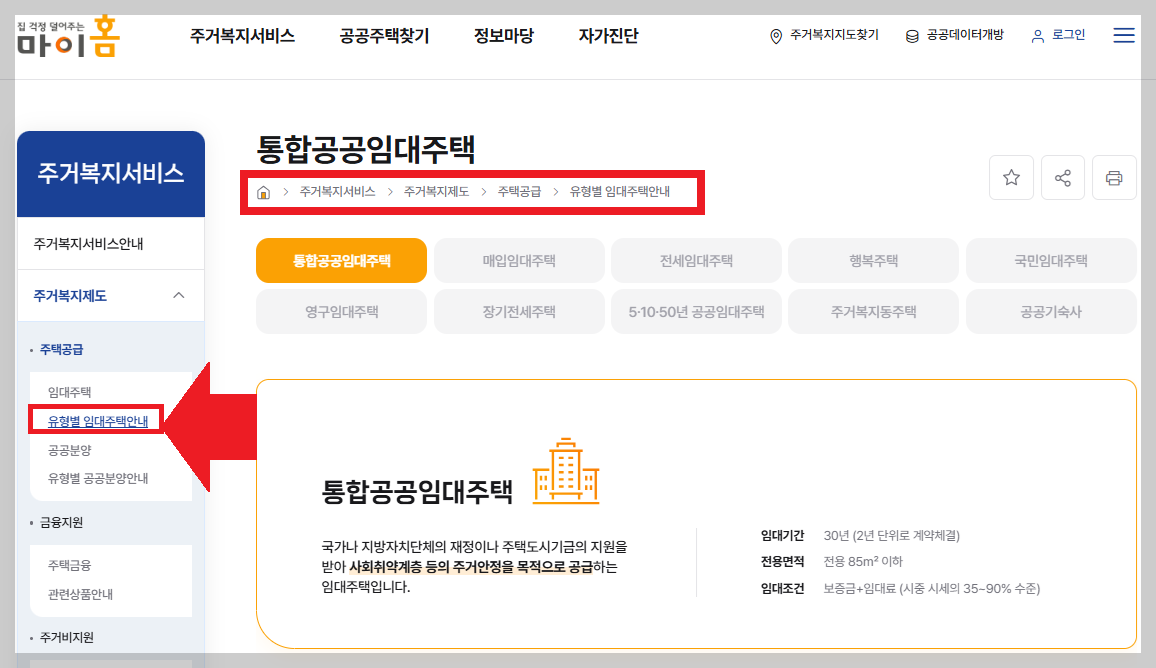Click the 주거복지지도찾기 map pin icon
The height and width of the screenshot is (668, 1156).
[773, 34]
